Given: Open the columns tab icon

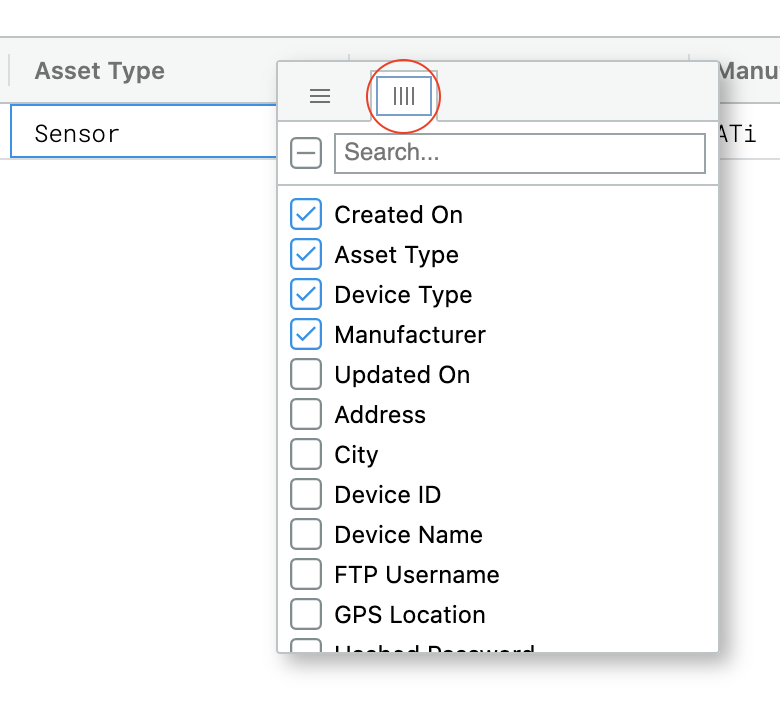Looking at the screenshot, I should [x=404, y=96].
